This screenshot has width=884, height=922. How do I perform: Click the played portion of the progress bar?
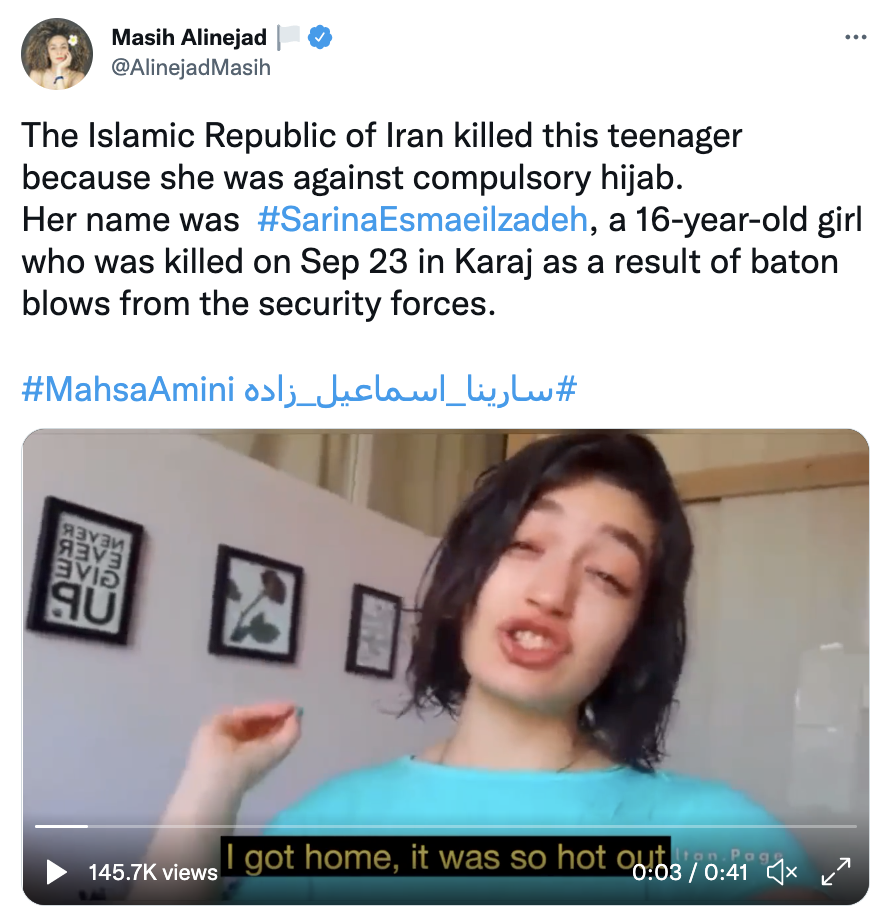pos(61,826)
